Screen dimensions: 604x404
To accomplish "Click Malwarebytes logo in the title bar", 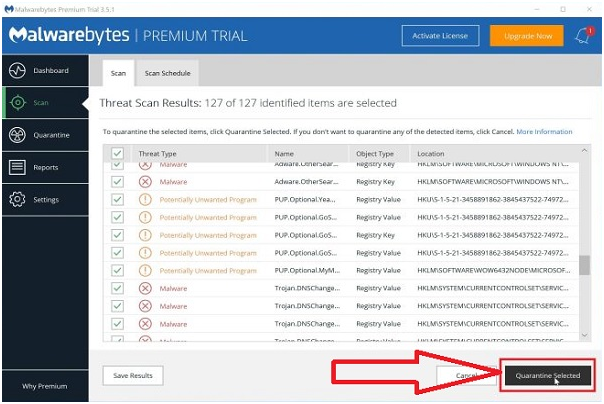I will (8, 9).
